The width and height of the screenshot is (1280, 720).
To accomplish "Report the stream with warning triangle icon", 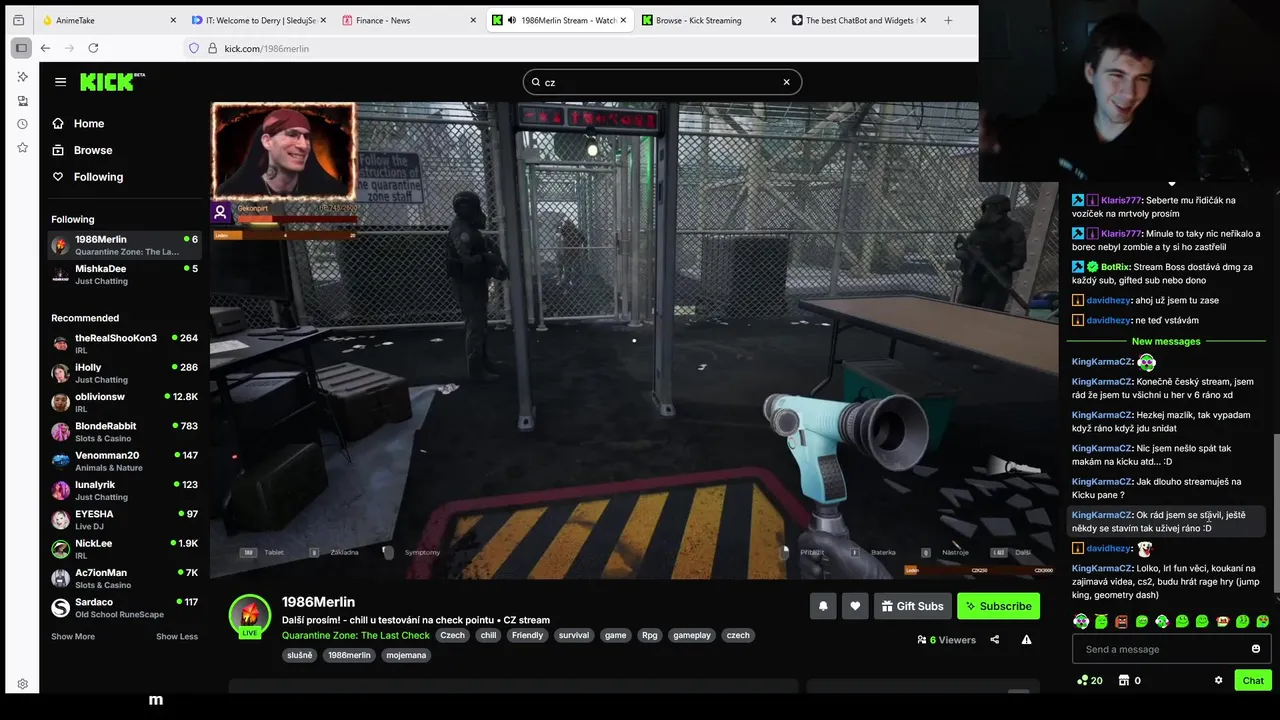I will coord(1026,640).
